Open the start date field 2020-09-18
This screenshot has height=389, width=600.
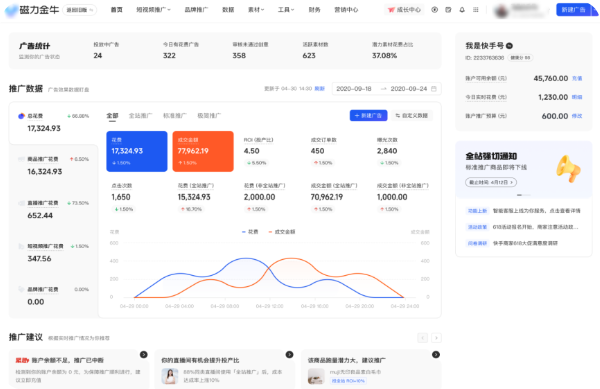coord(354,89)
